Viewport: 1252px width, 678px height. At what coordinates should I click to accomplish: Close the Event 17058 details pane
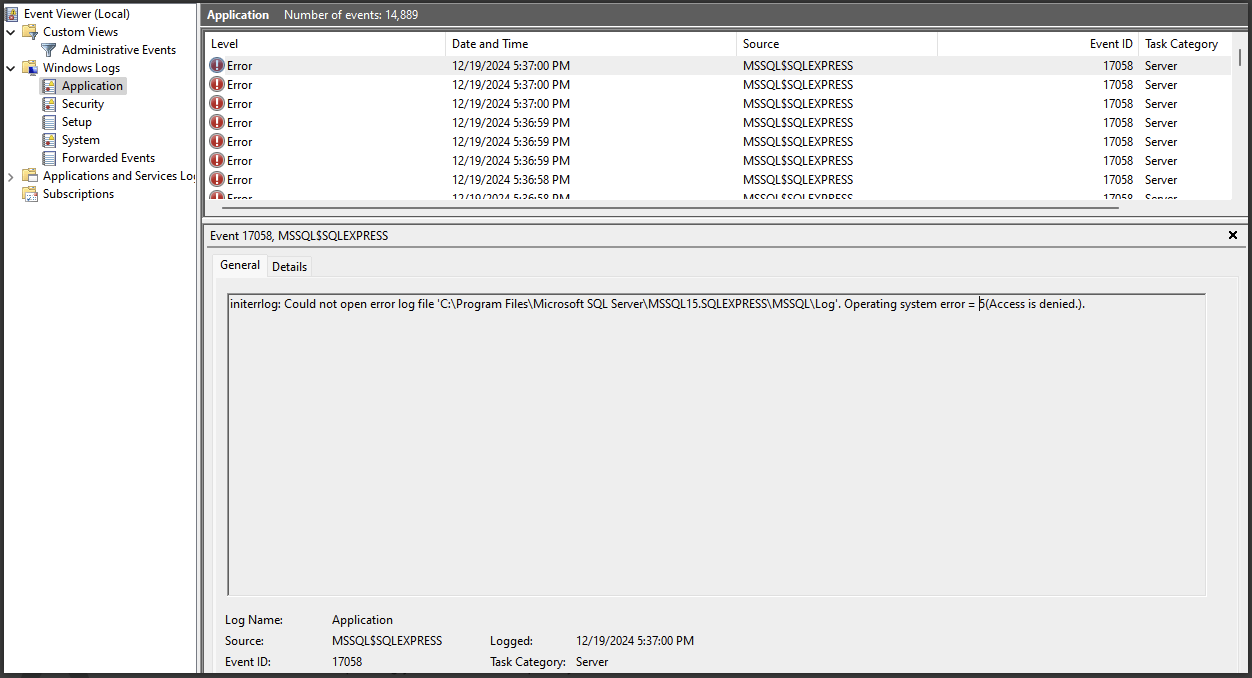click(x=1232, y=236)
